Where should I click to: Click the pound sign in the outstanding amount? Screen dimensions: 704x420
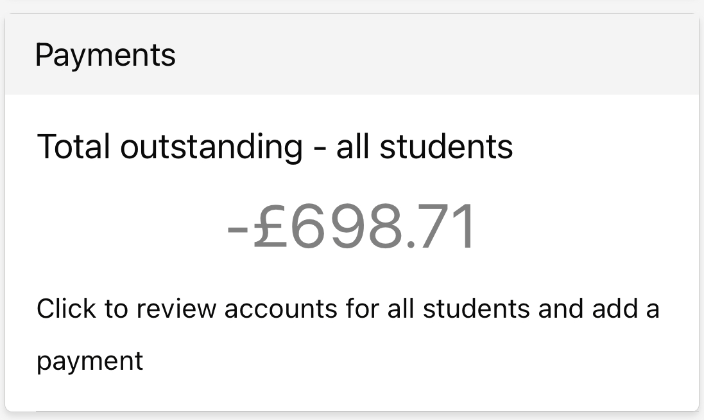click(x=273, y=227)
